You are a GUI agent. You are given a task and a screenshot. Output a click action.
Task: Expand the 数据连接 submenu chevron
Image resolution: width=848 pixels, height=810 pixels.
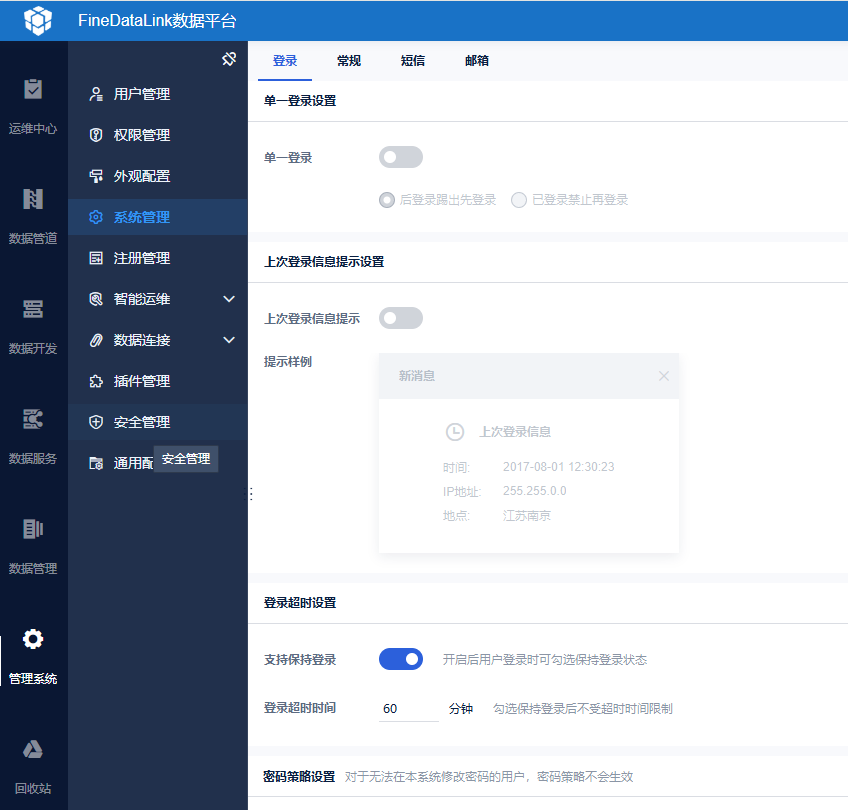click(229, 340)
